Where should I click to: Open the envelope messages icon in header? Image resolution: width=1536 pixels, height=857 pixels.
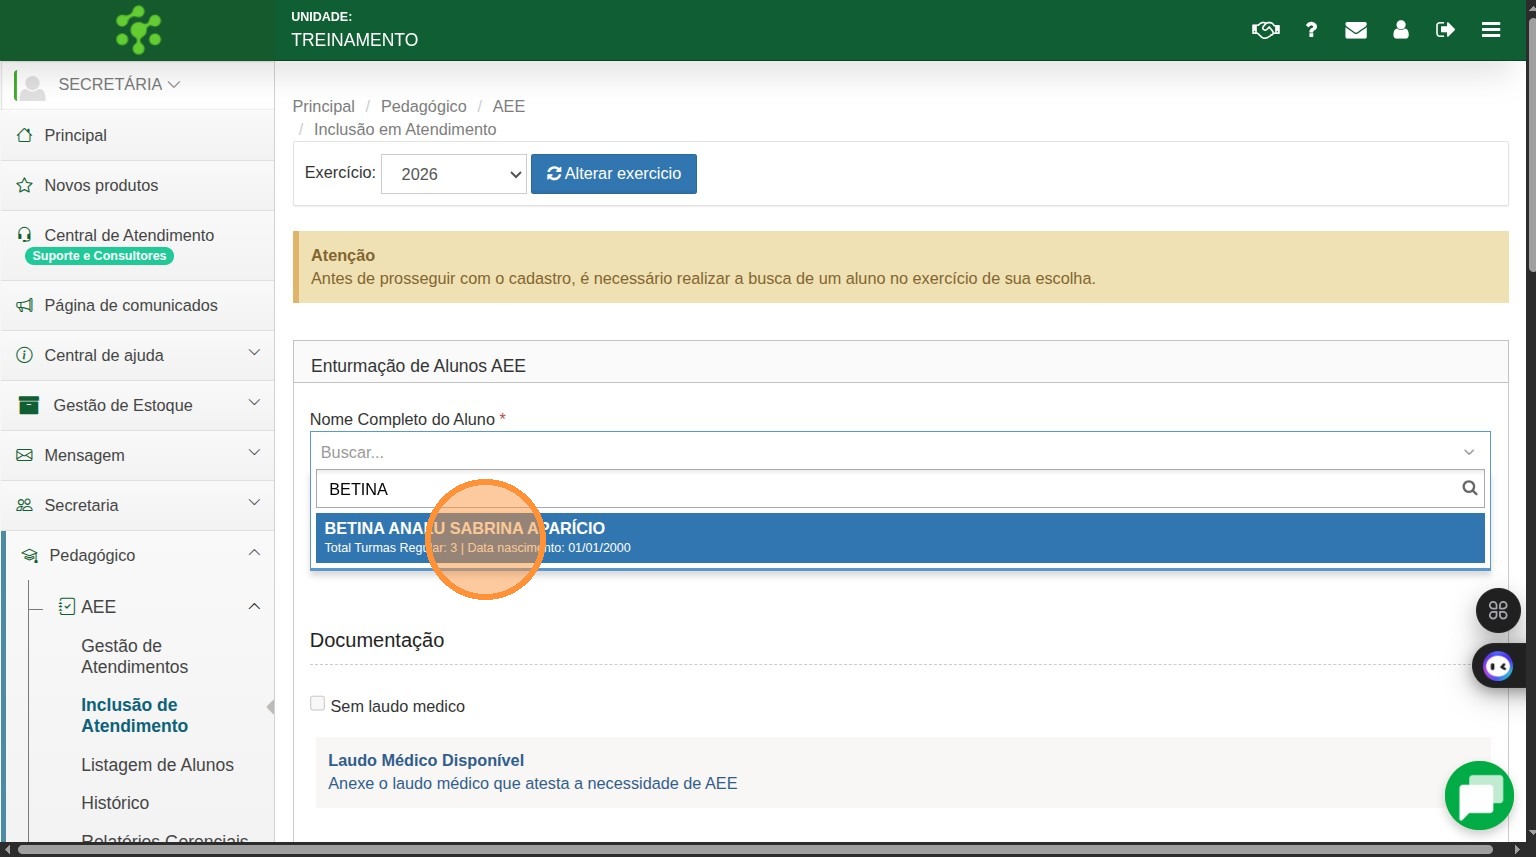(x=1356, y=30)
